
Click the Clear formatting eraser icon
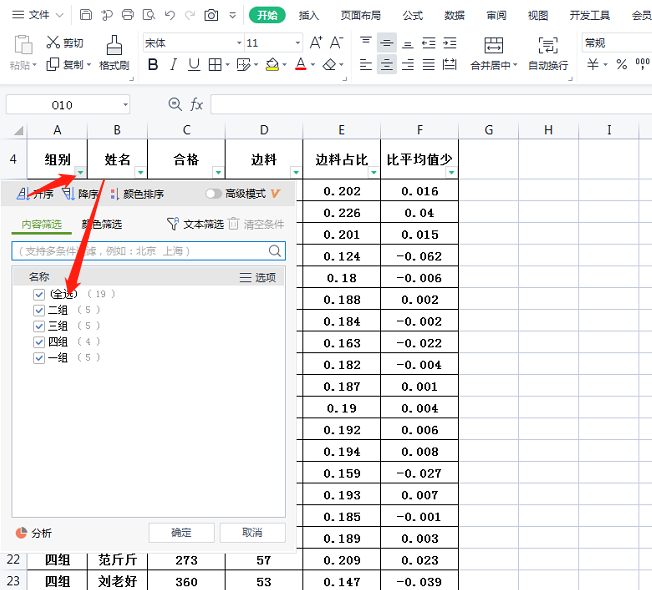(330, 64)
